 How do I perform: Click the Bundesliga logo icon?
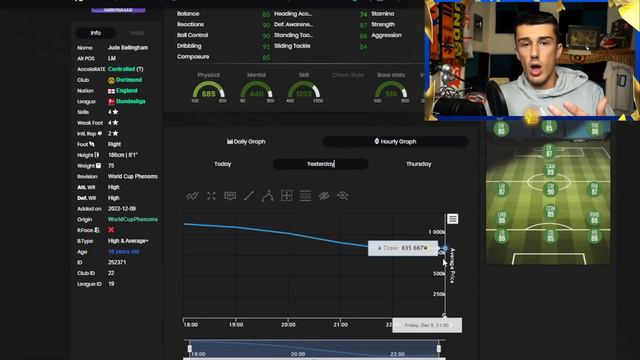111,102
